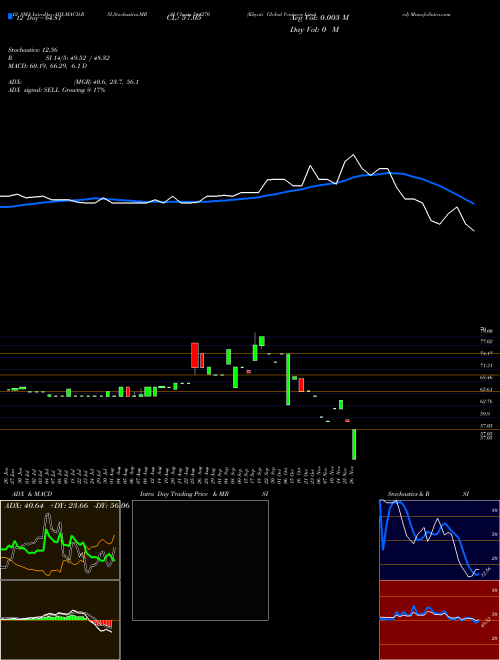This screenshot has height=660, width=500.
Task: Click the 'ADX signal: SELL Growing @ 17%' text
Action: tap(56, 90)
